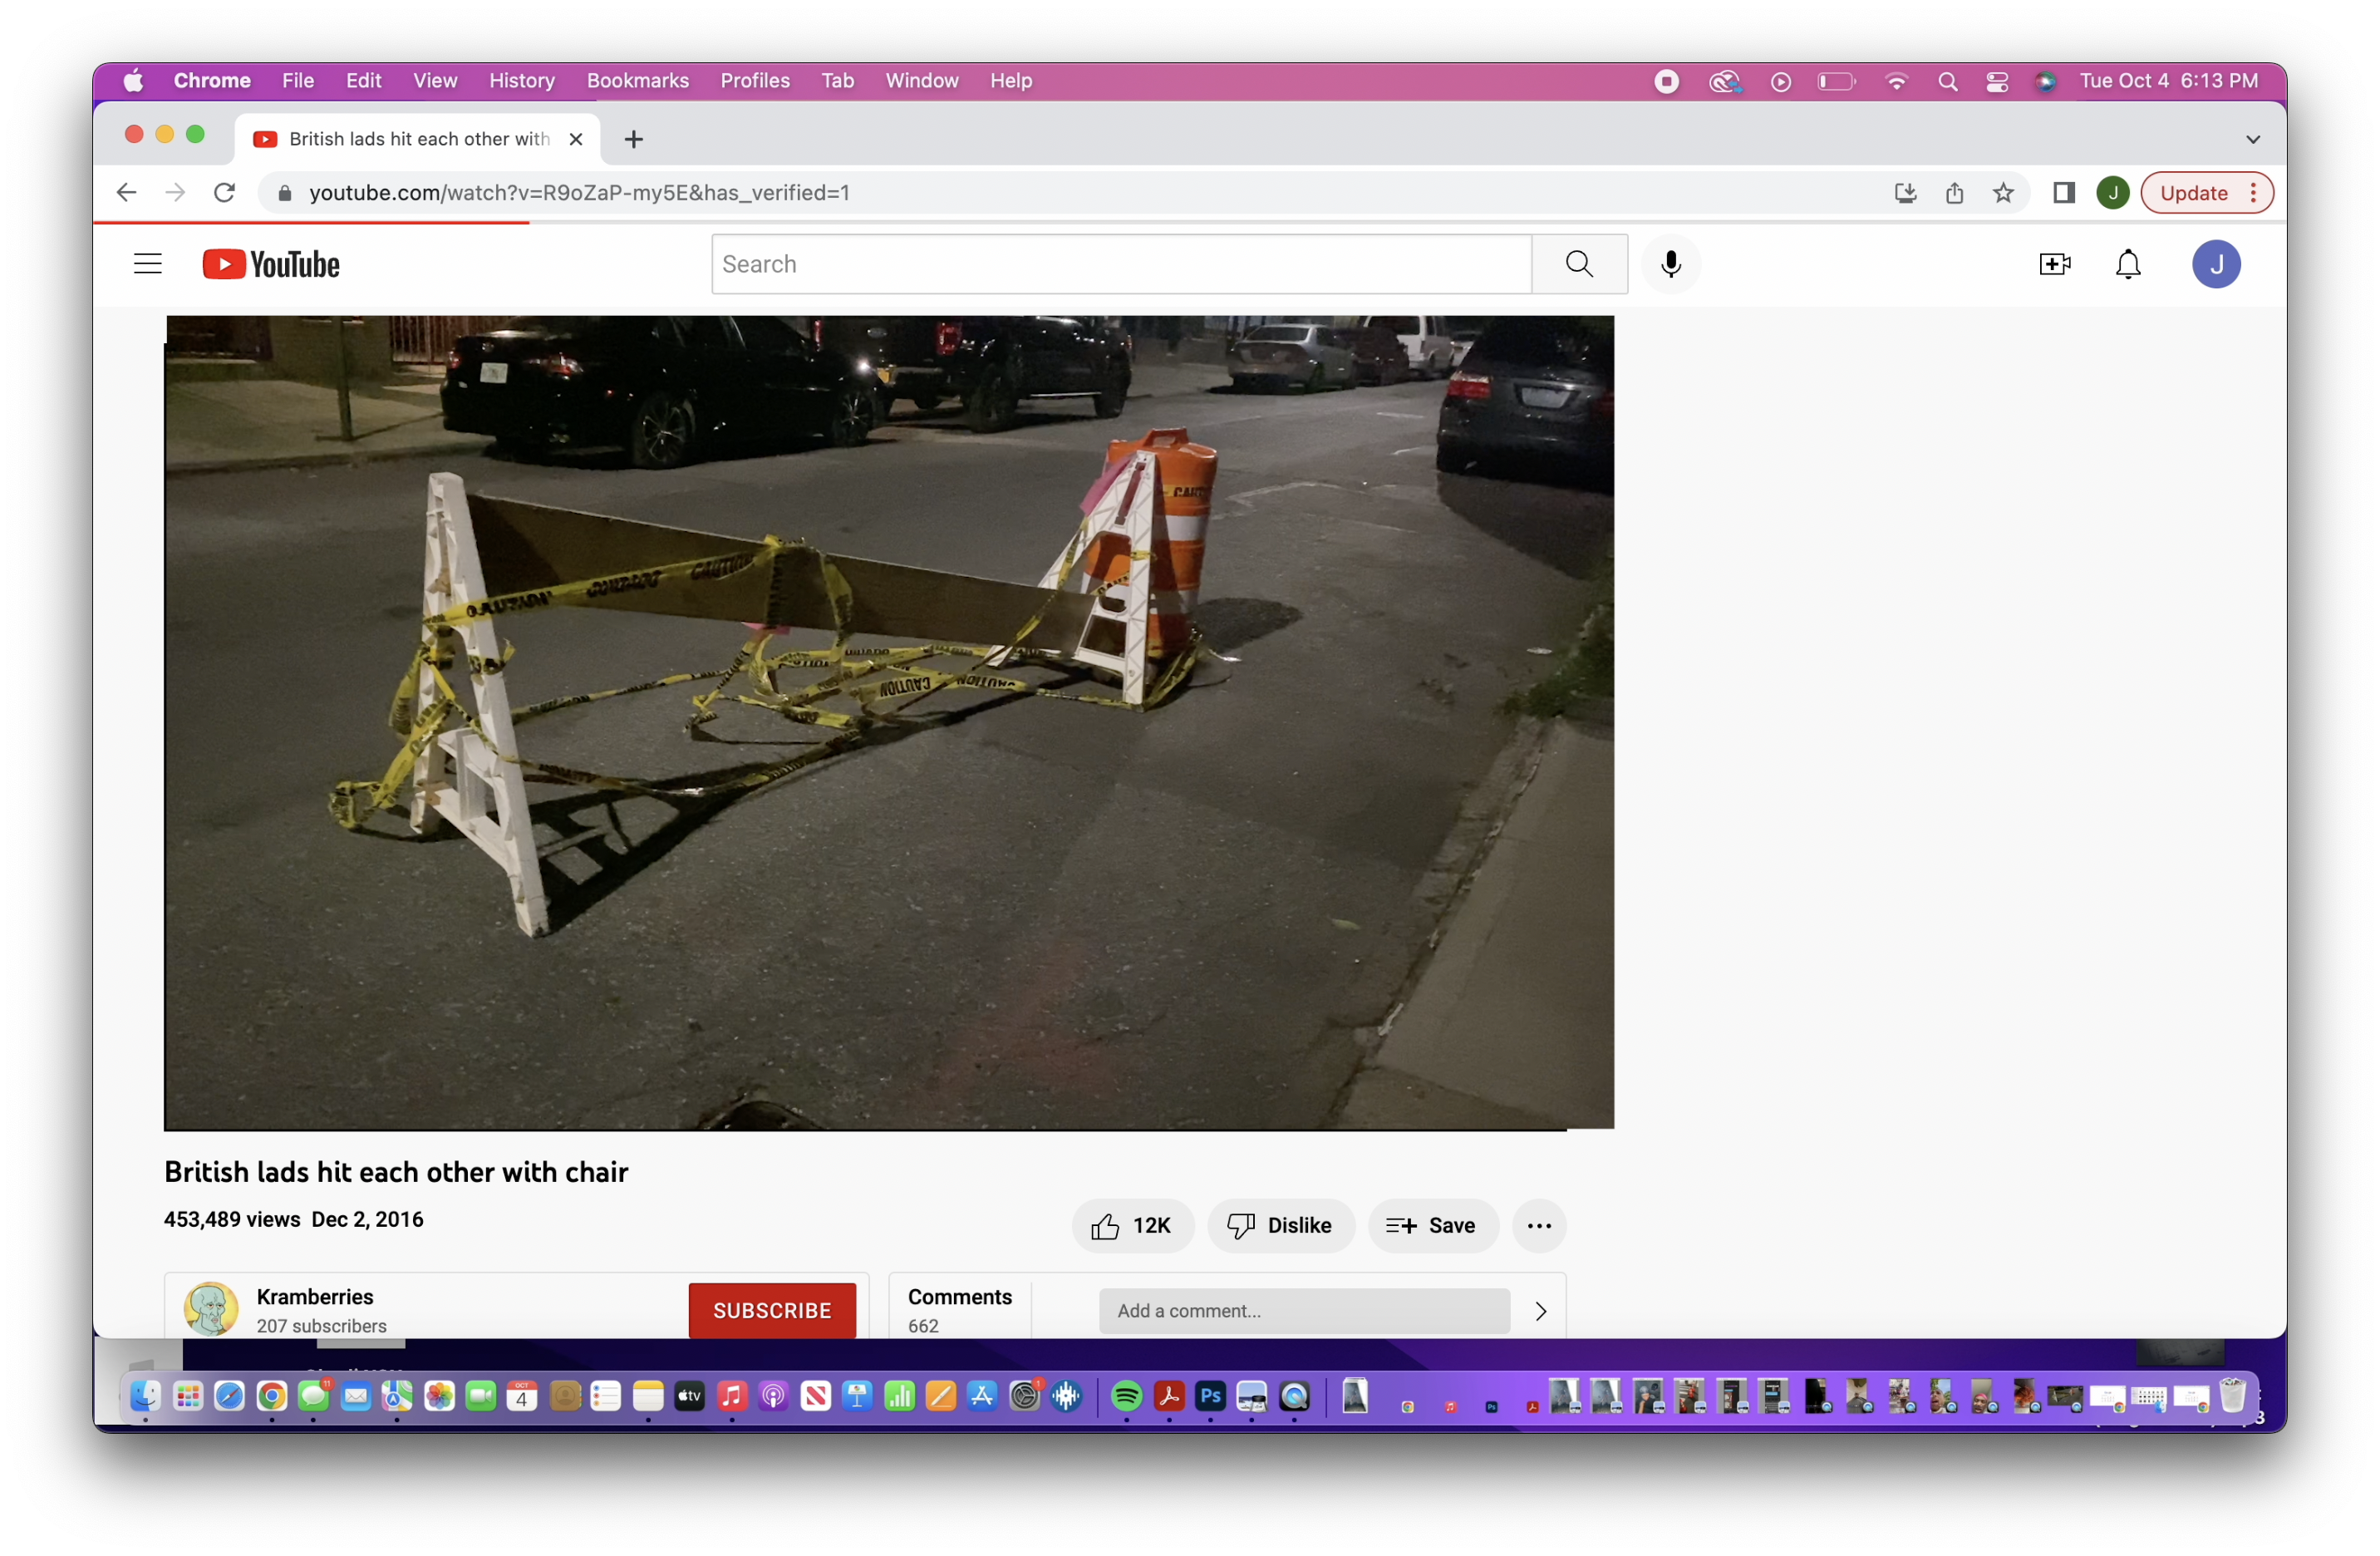Open the Bookmarks menu

pos(637,81)
